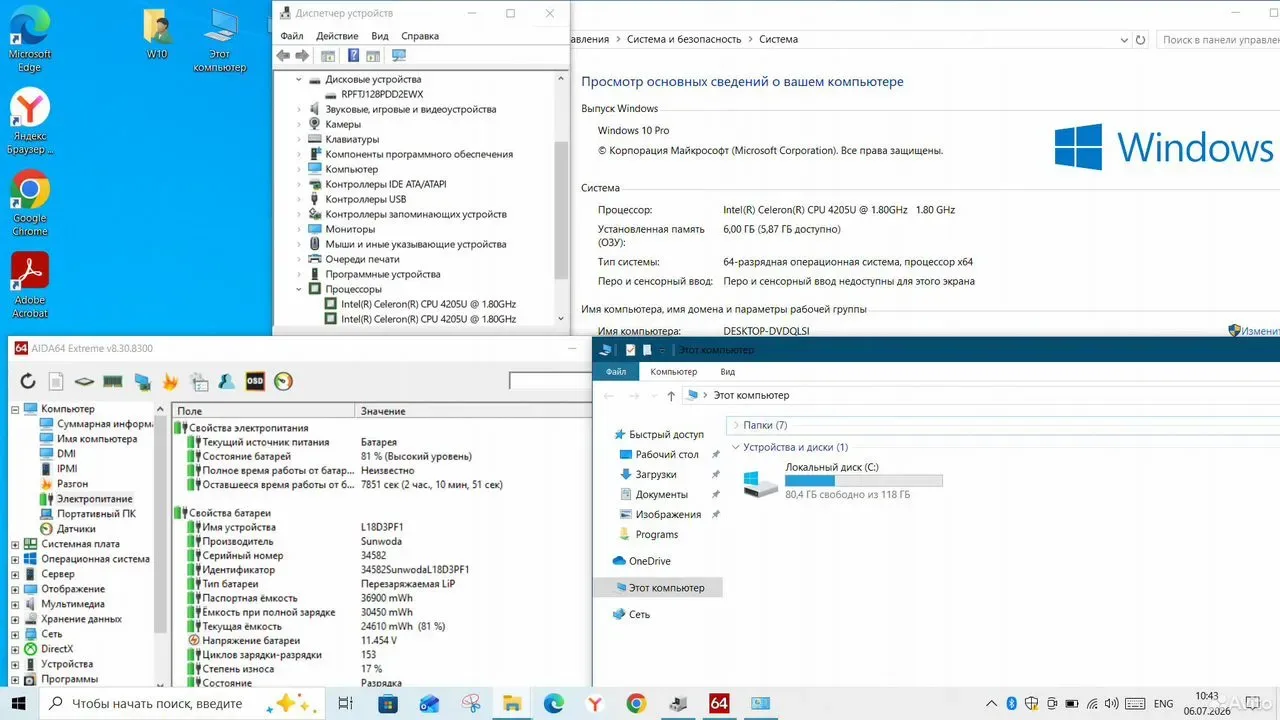Open Yandex Browser desktop shortcut
Screen dimensions: 1280x720
(30, 121)
